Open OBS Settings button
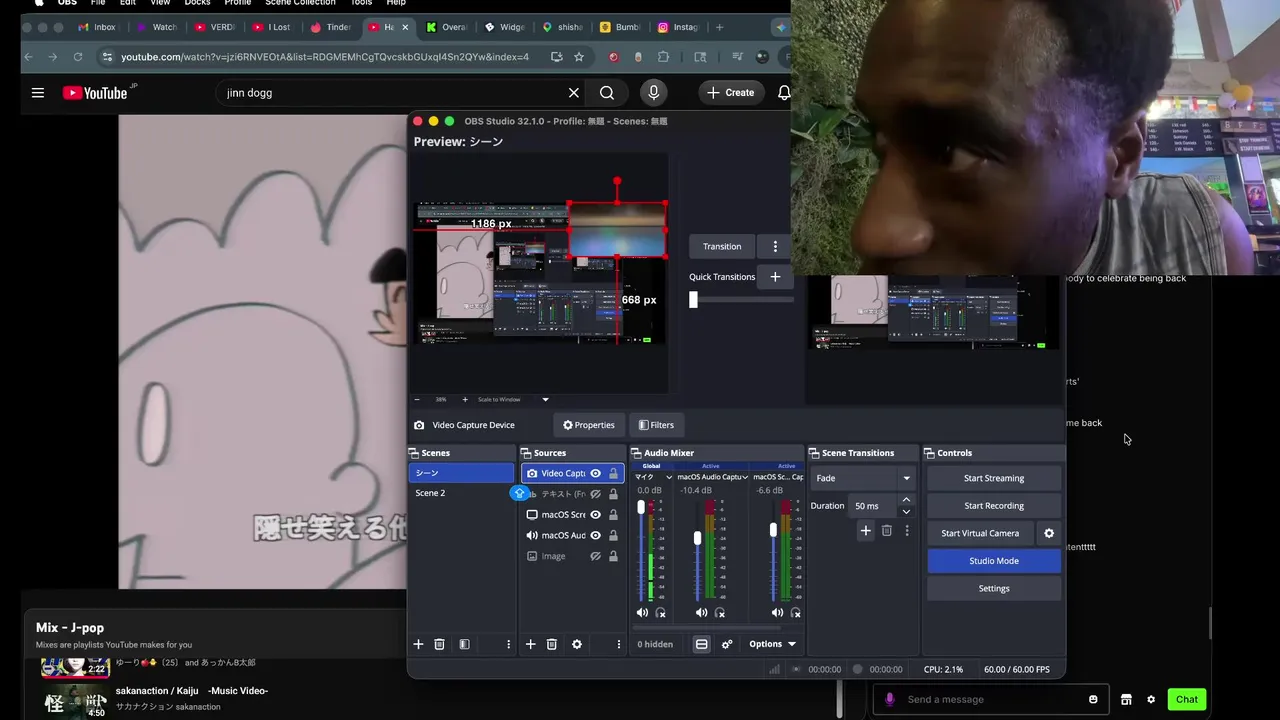 994,588
